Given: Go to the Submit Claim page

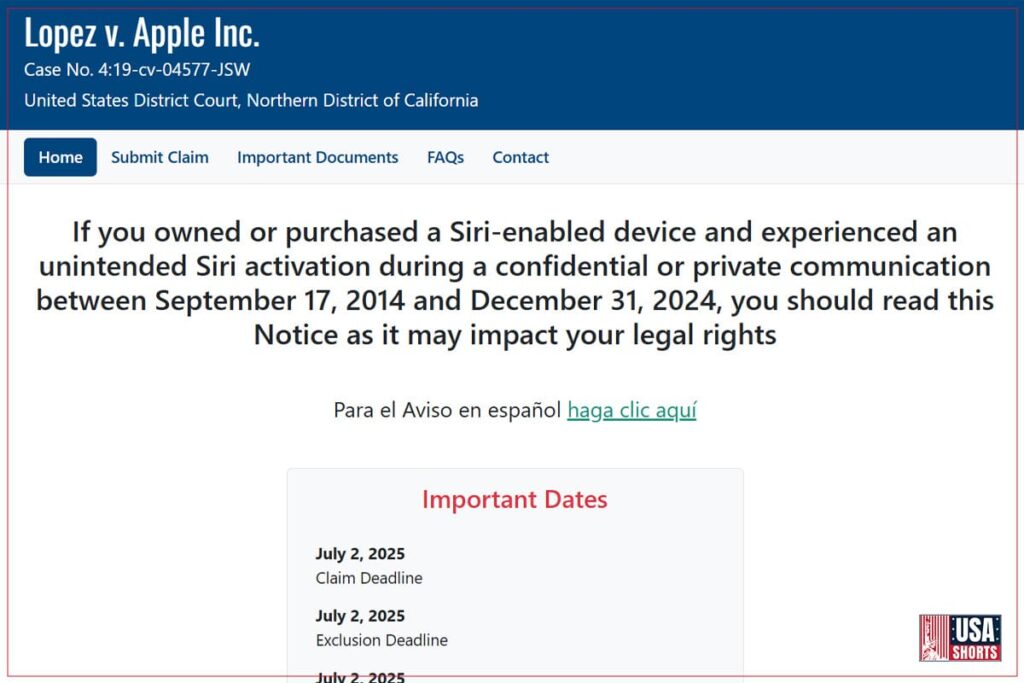Looking at the screenshot, I should [x=160, y=157].
